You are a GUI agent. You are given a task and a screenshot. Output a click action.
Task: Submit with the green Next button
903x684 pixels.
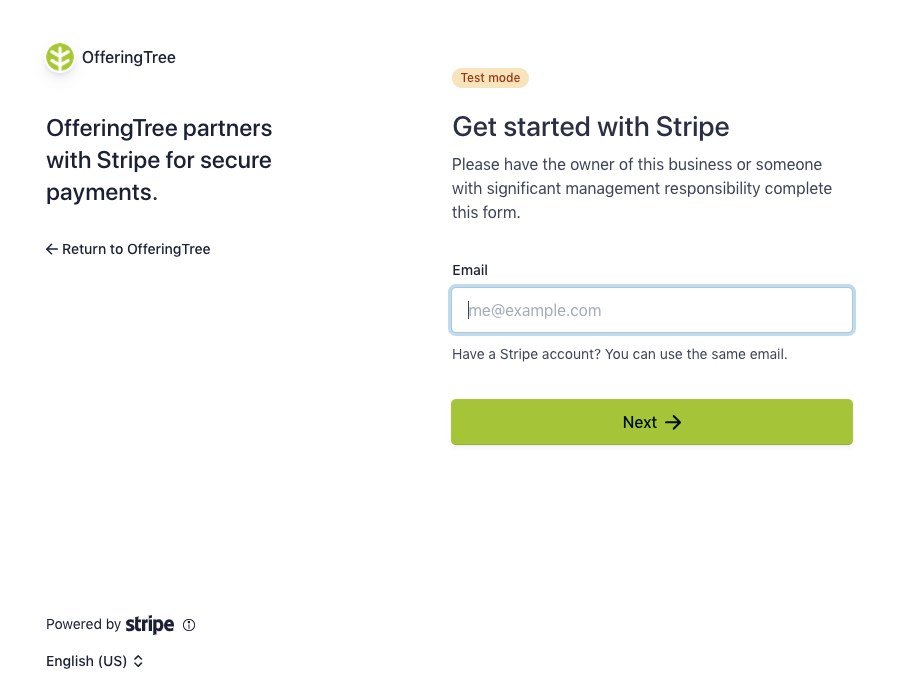coord(652,422)
